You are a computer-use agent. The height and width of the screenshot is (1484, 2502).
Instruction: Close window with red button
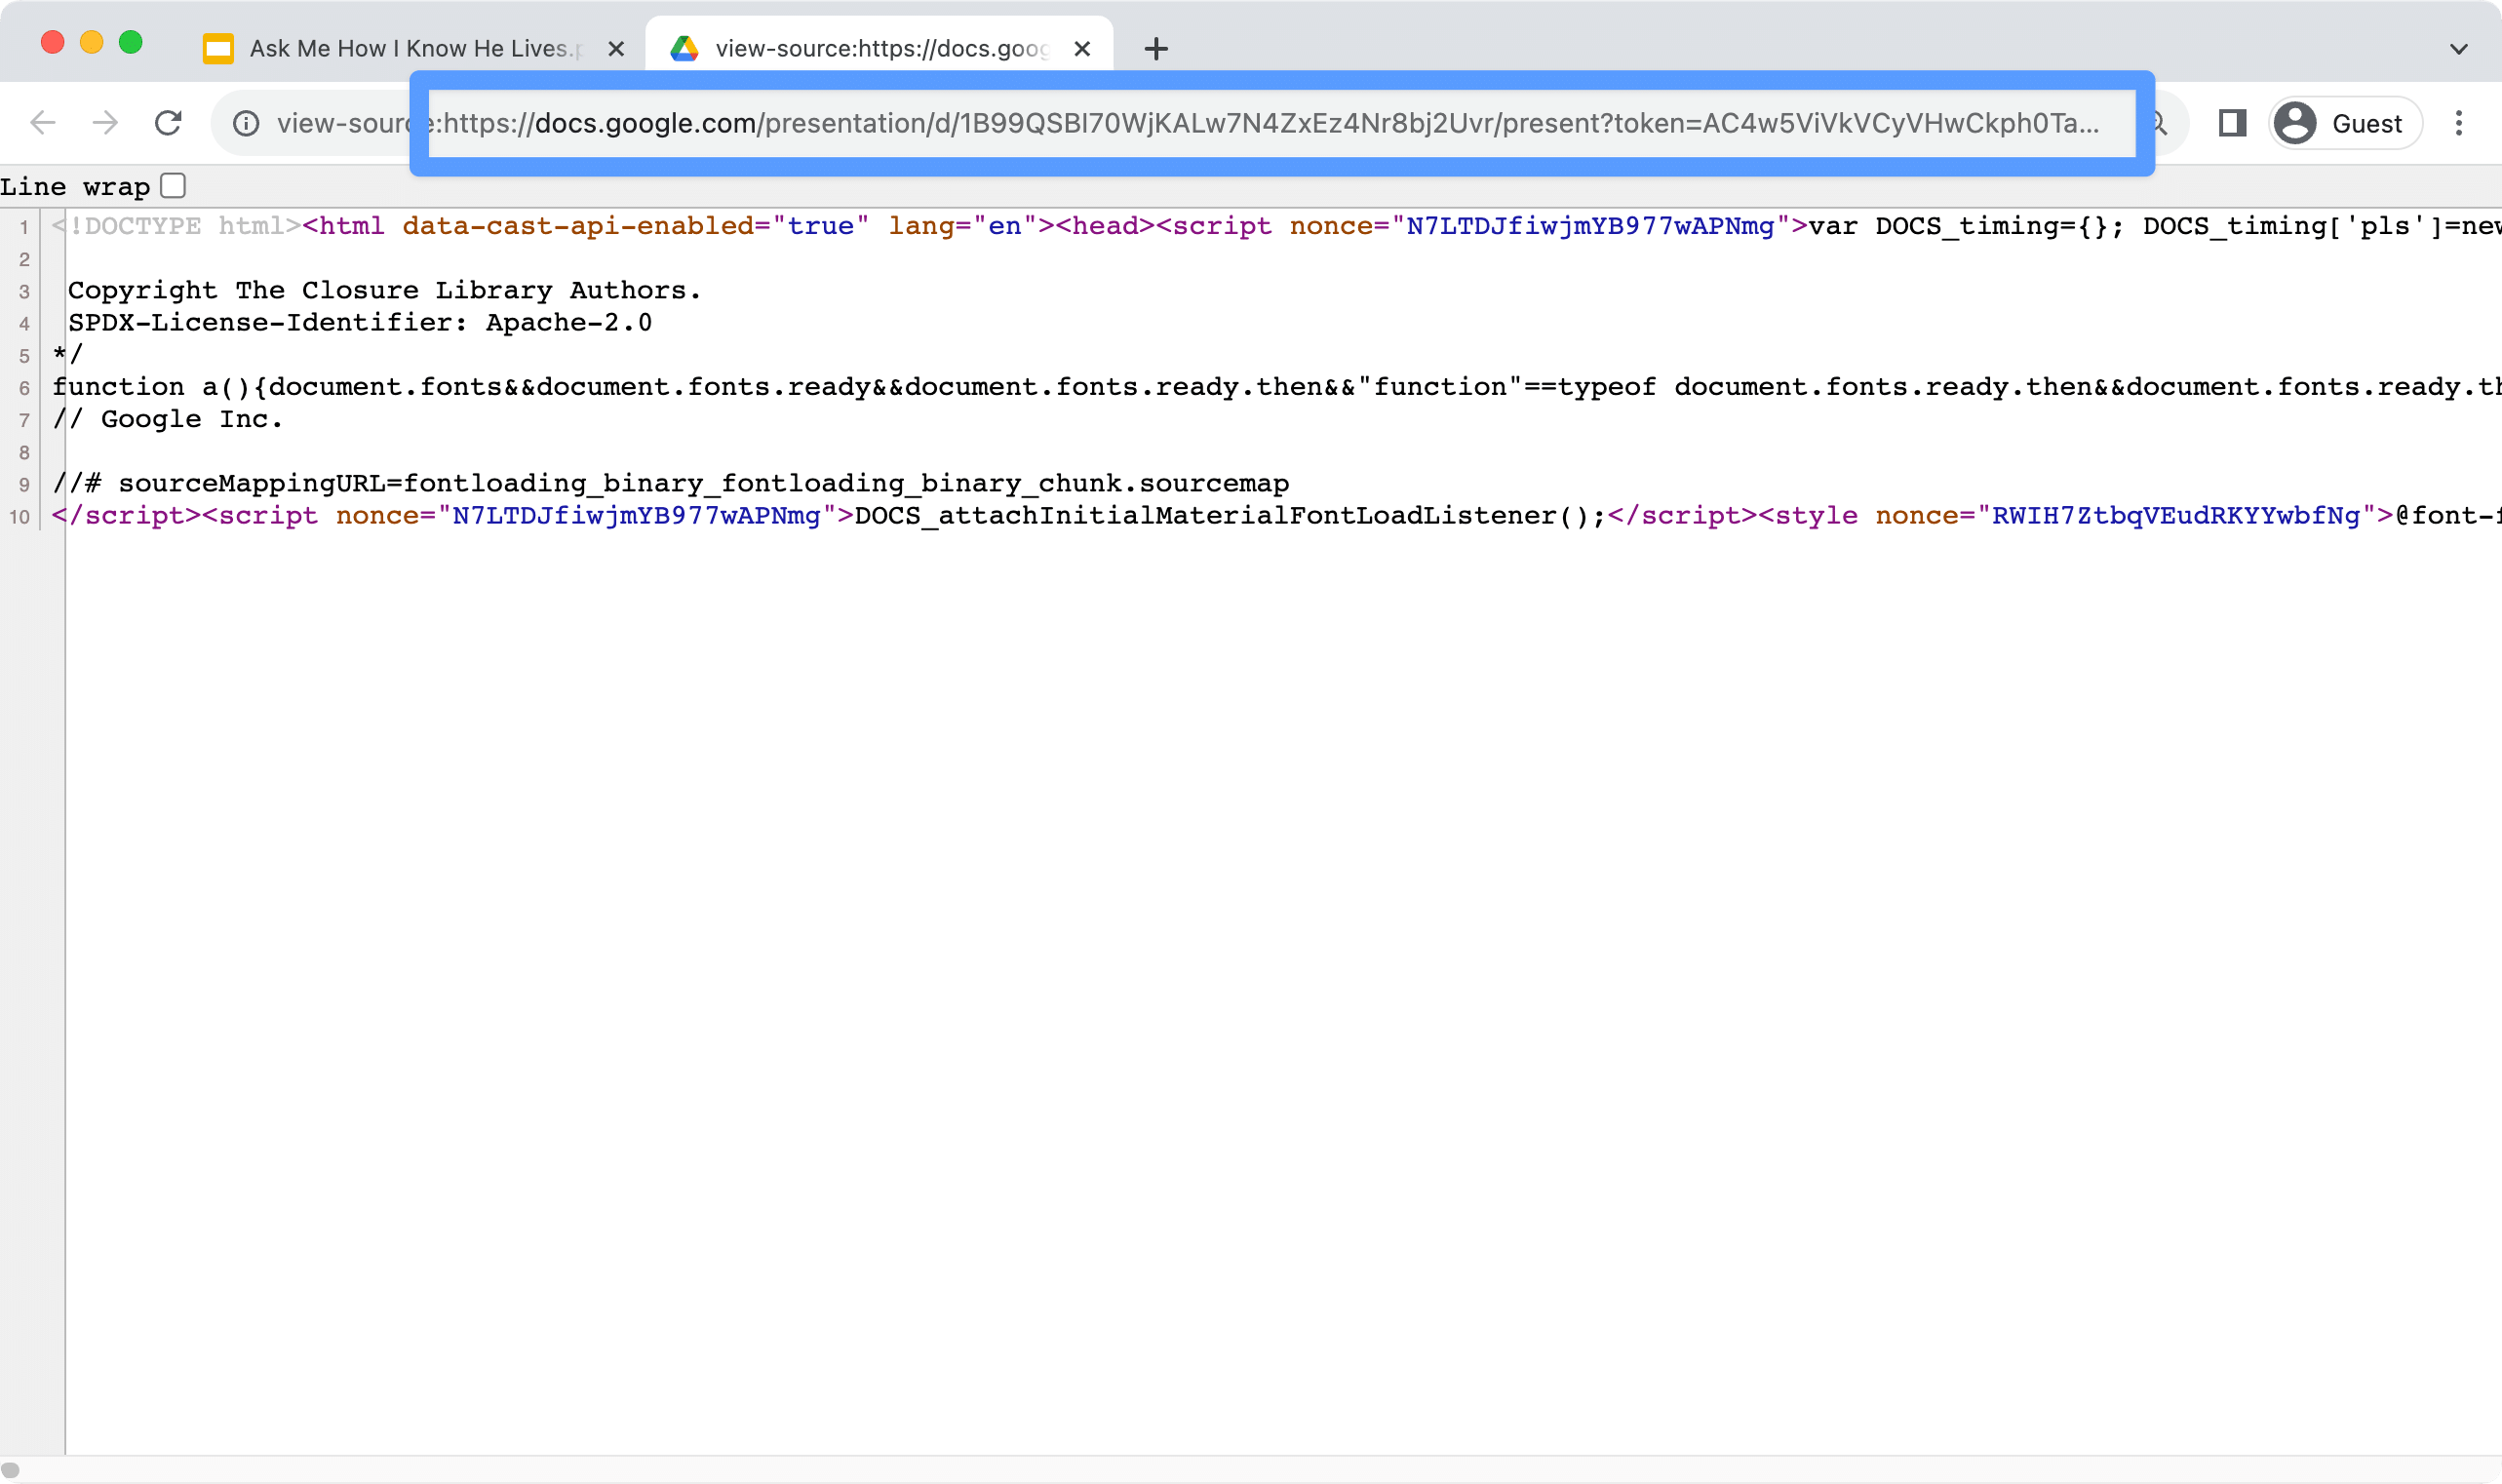coord(52,42)
